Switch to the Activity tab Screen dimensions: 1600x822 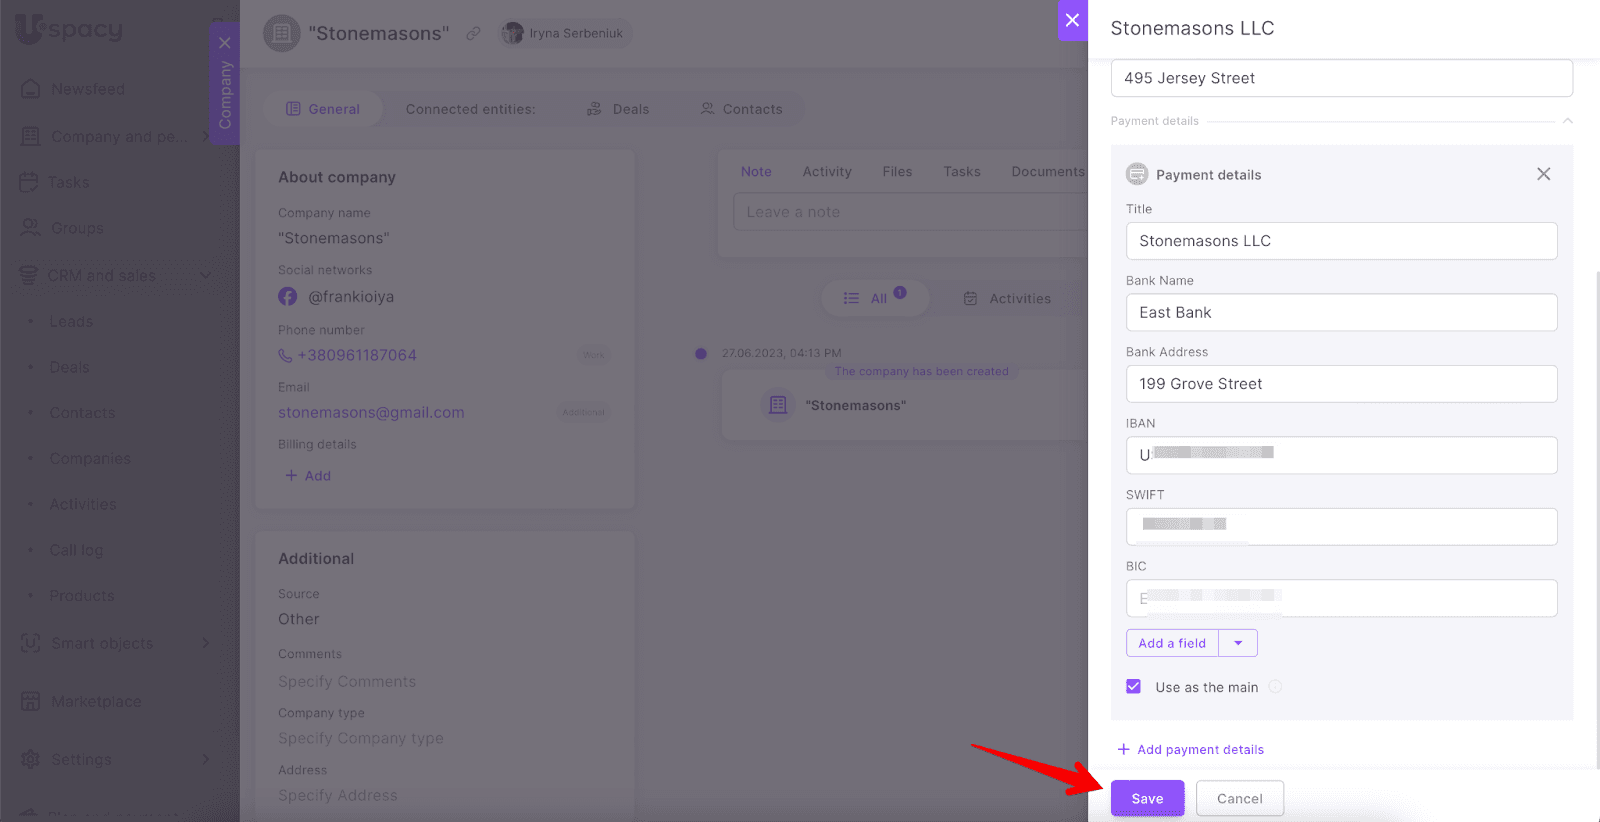pyautogui.click(x=826, y=172)
